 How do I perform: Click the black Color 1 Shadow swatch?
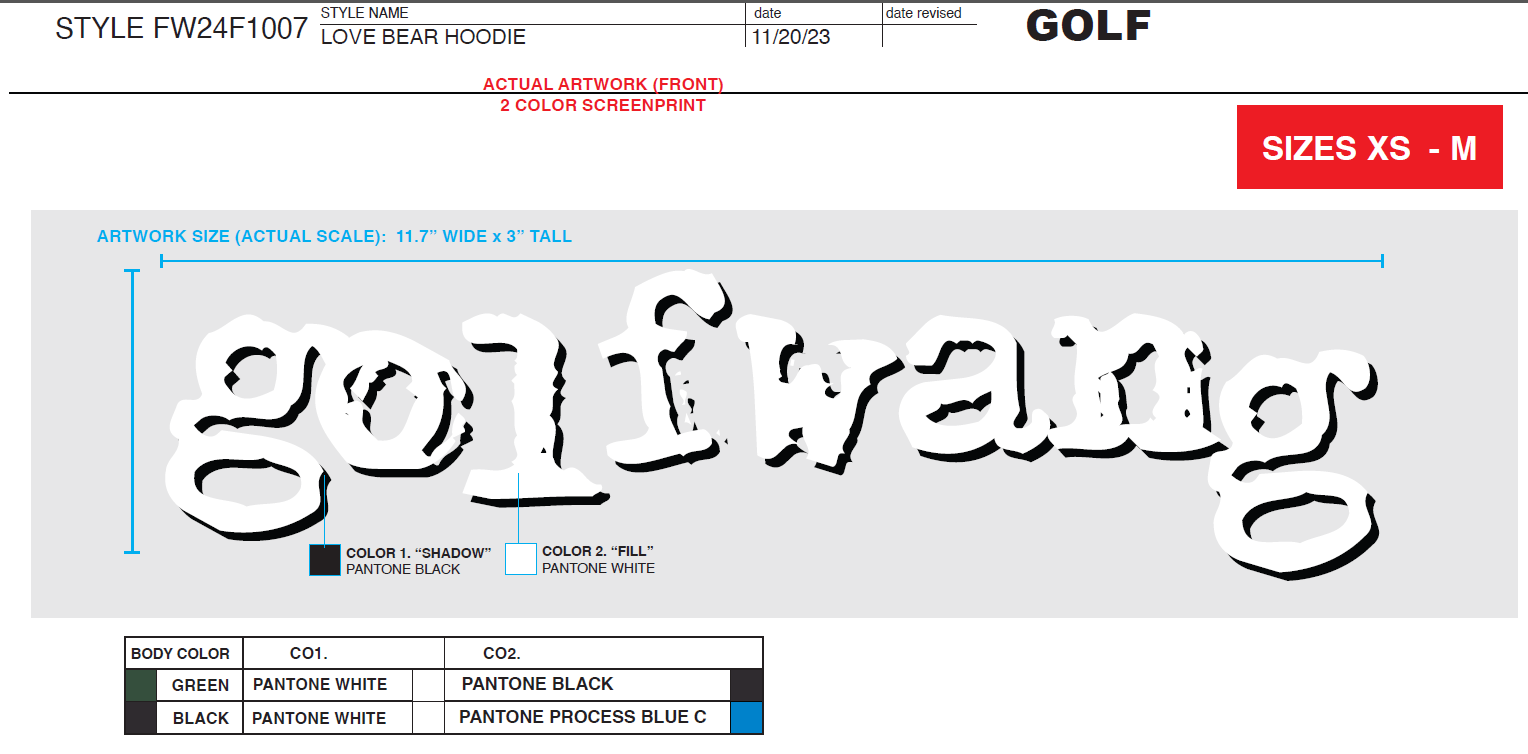325,560
